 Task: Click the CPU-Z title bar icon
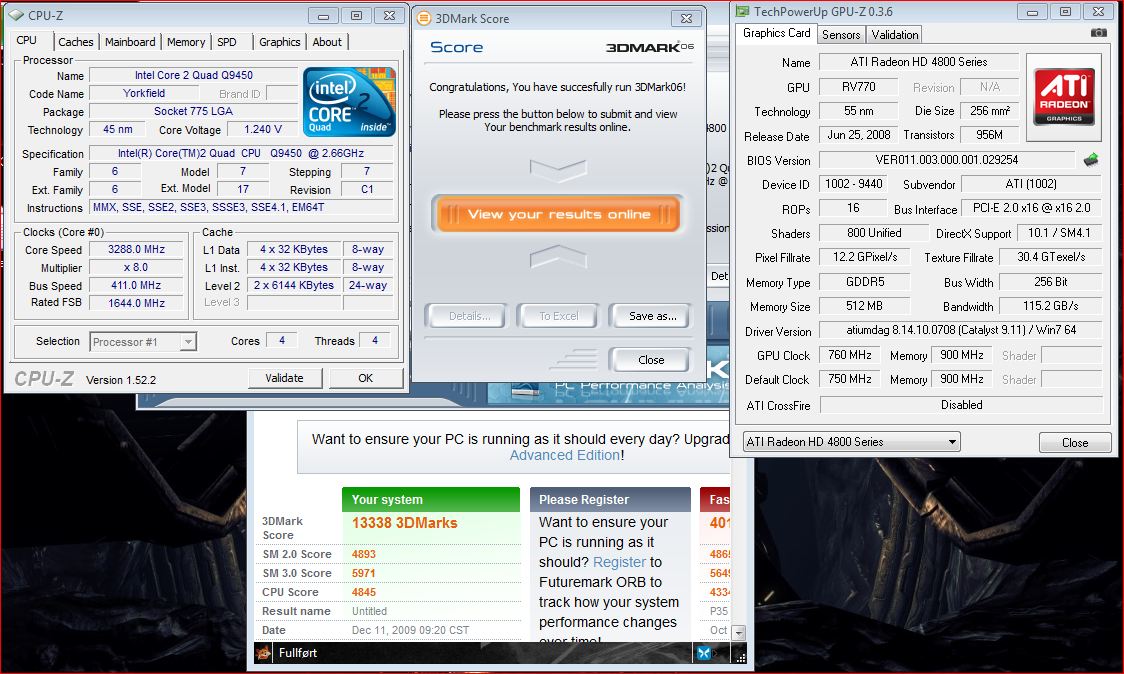coord(15,15)
